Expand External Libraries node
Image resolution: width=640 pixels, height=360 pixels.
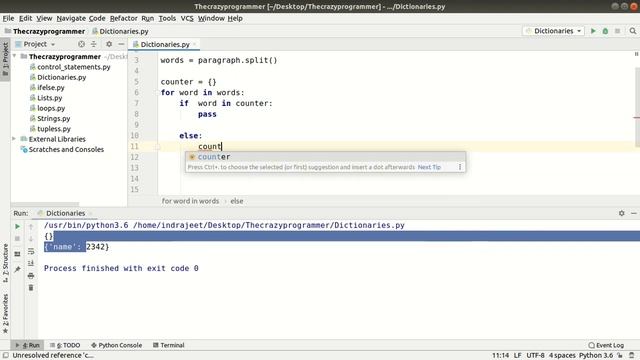click(x=14, y=139)
